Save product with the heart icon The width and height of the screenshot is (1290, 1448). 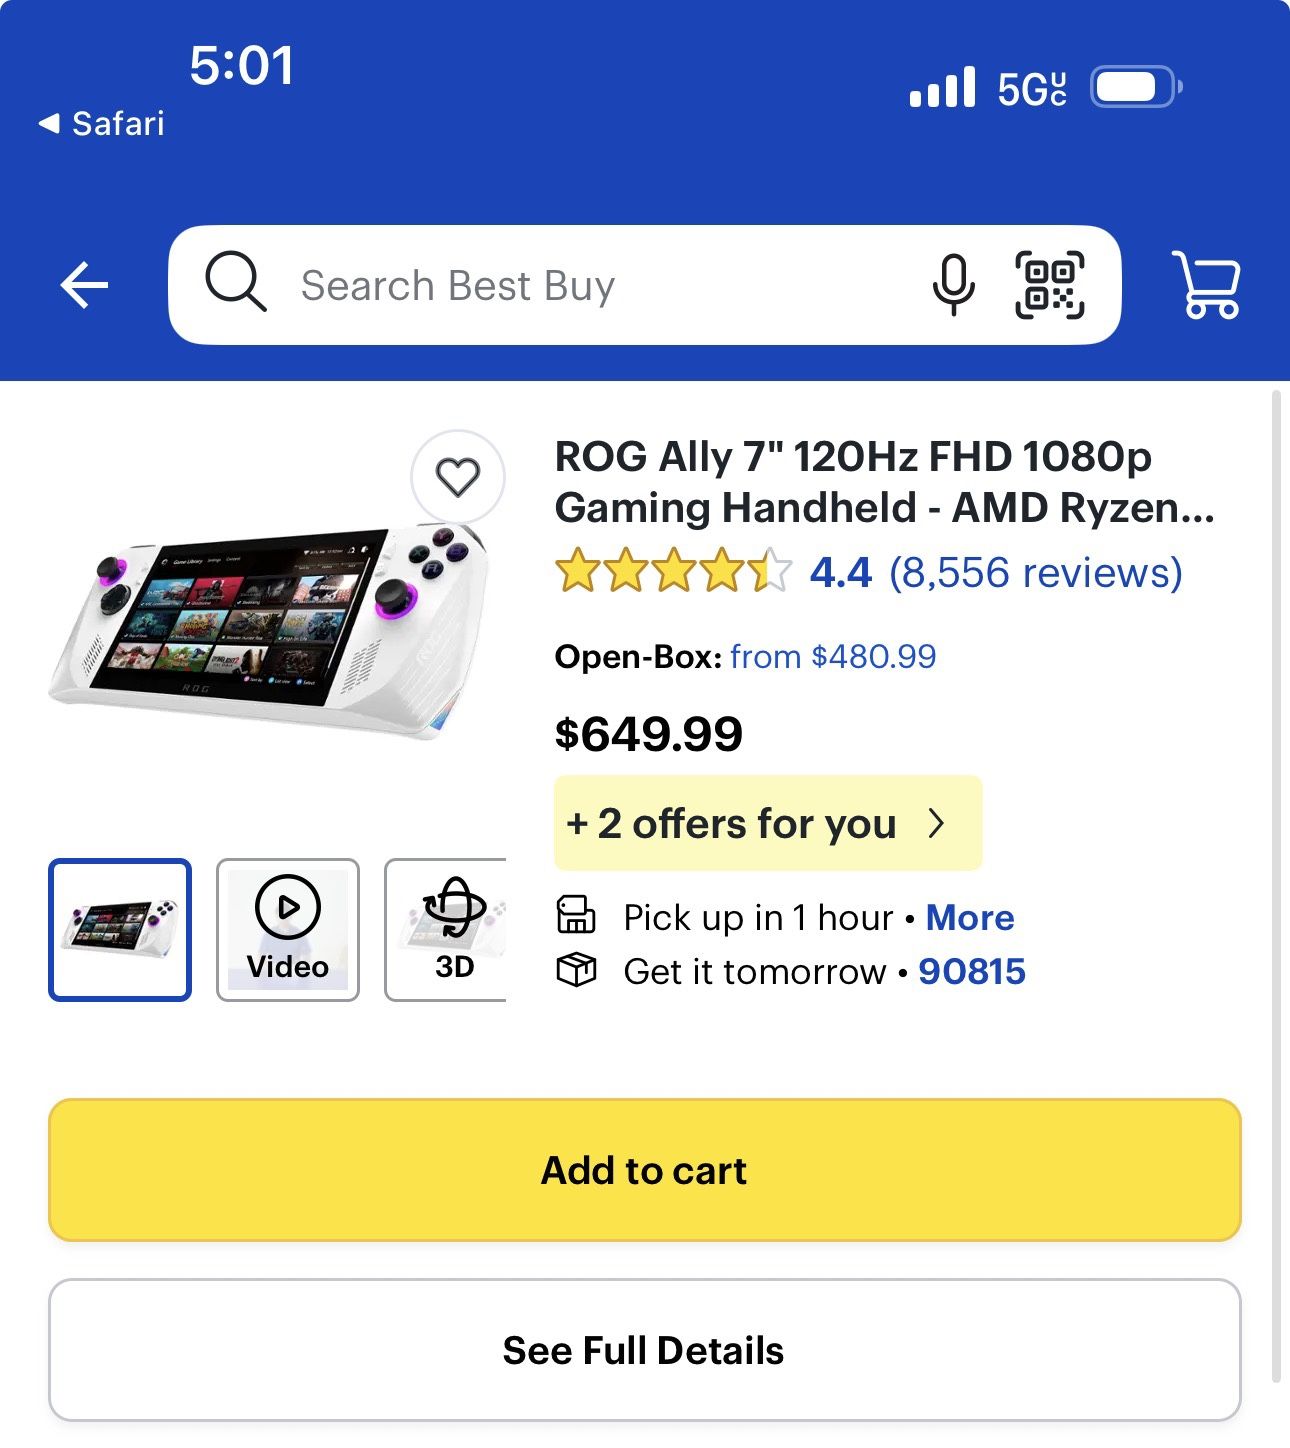(458, 477)
